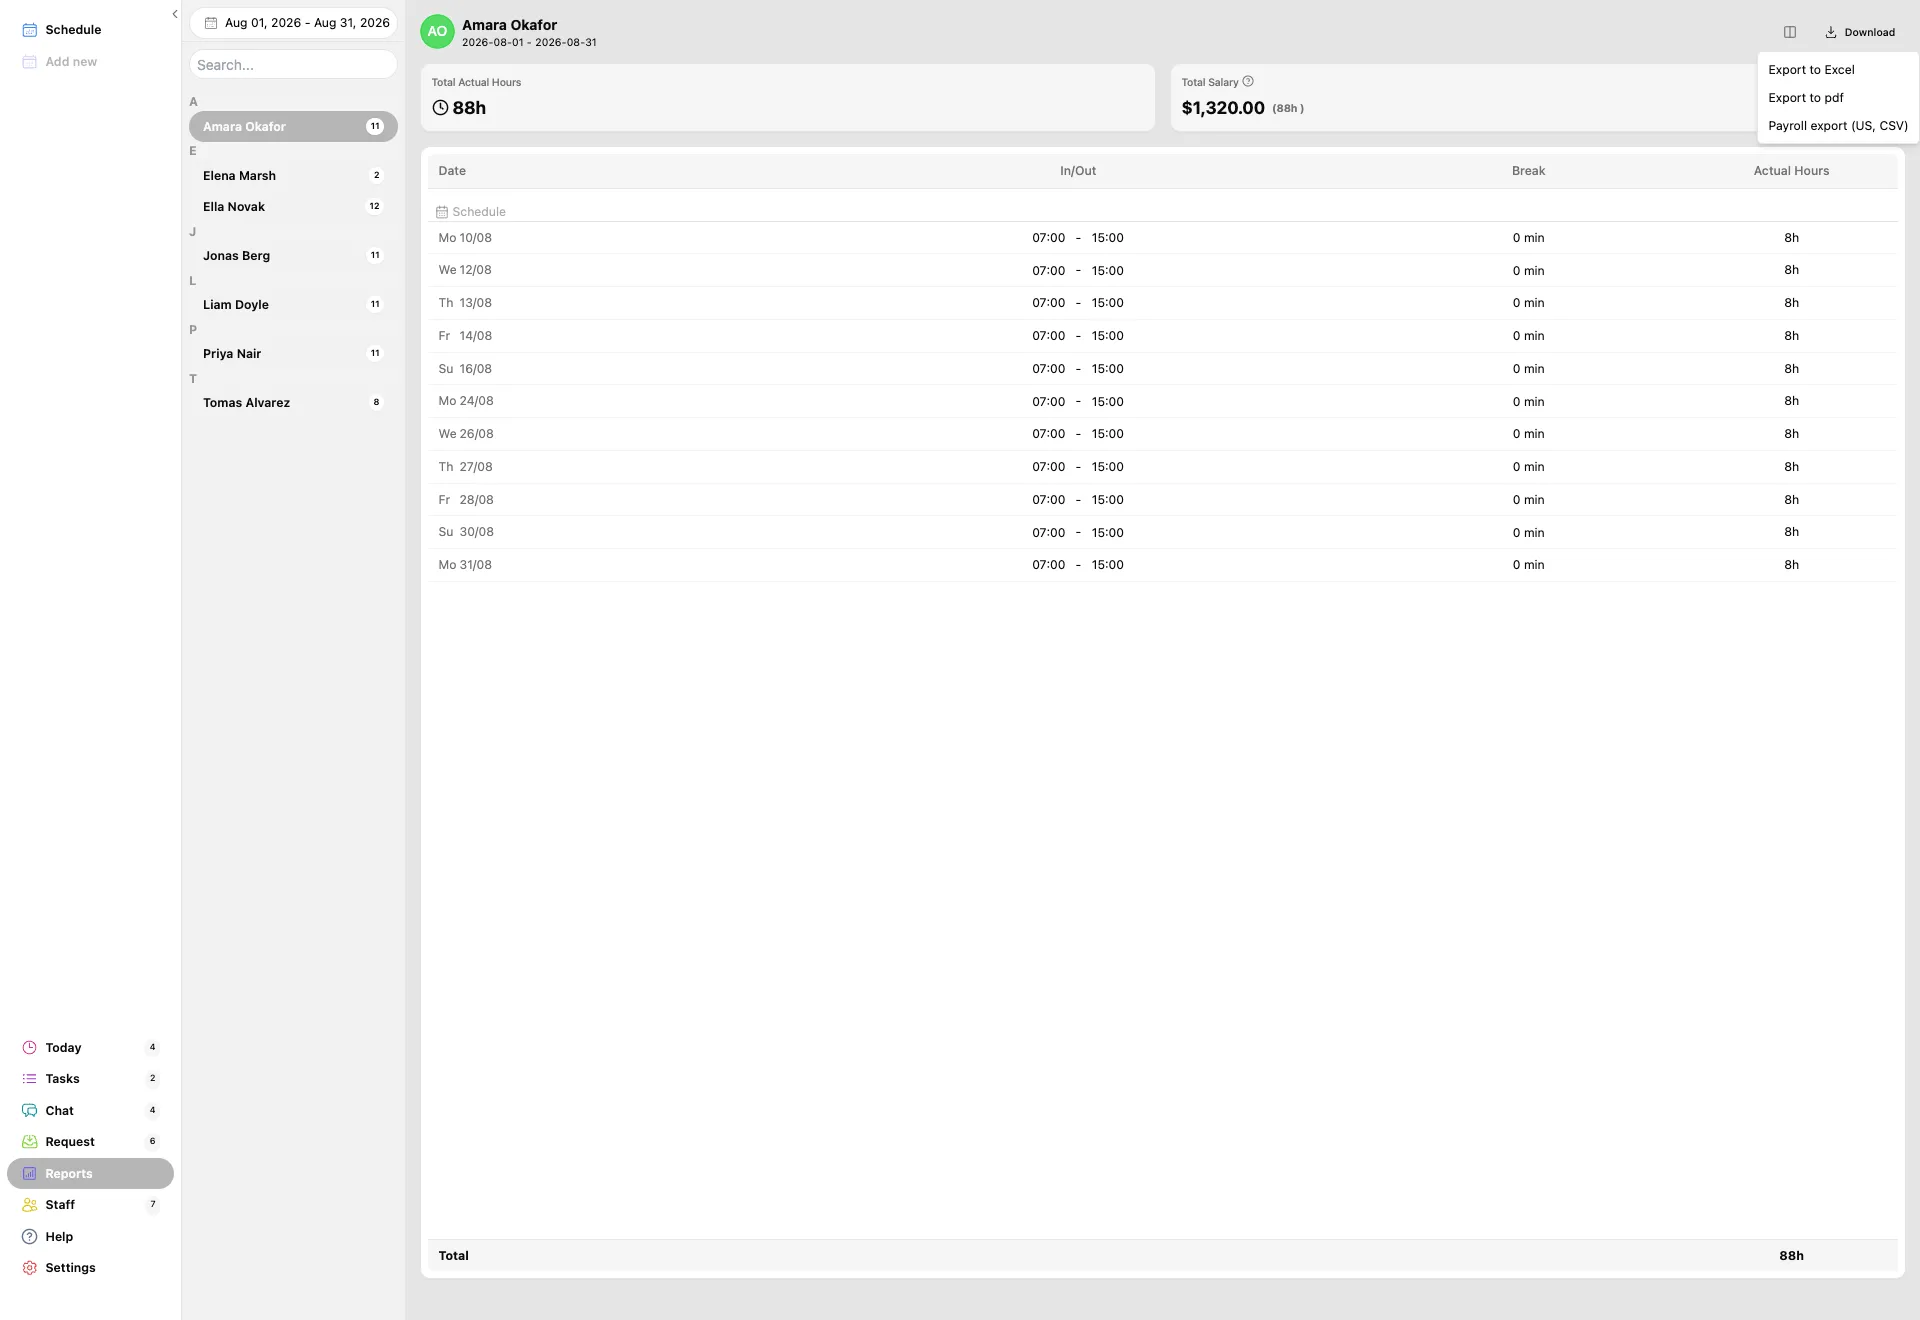Select Tomas Alvarez in staff list
This screenshot has width=1920, height=1320.
[293, 403]
